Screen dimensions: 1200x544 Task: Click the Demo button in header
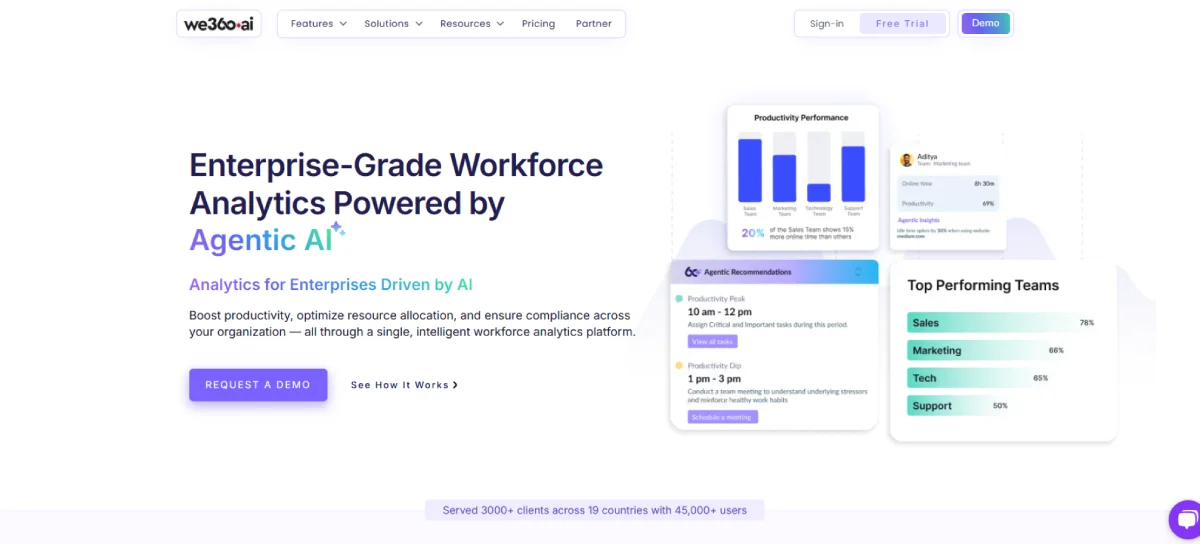(x=985, y=24)
